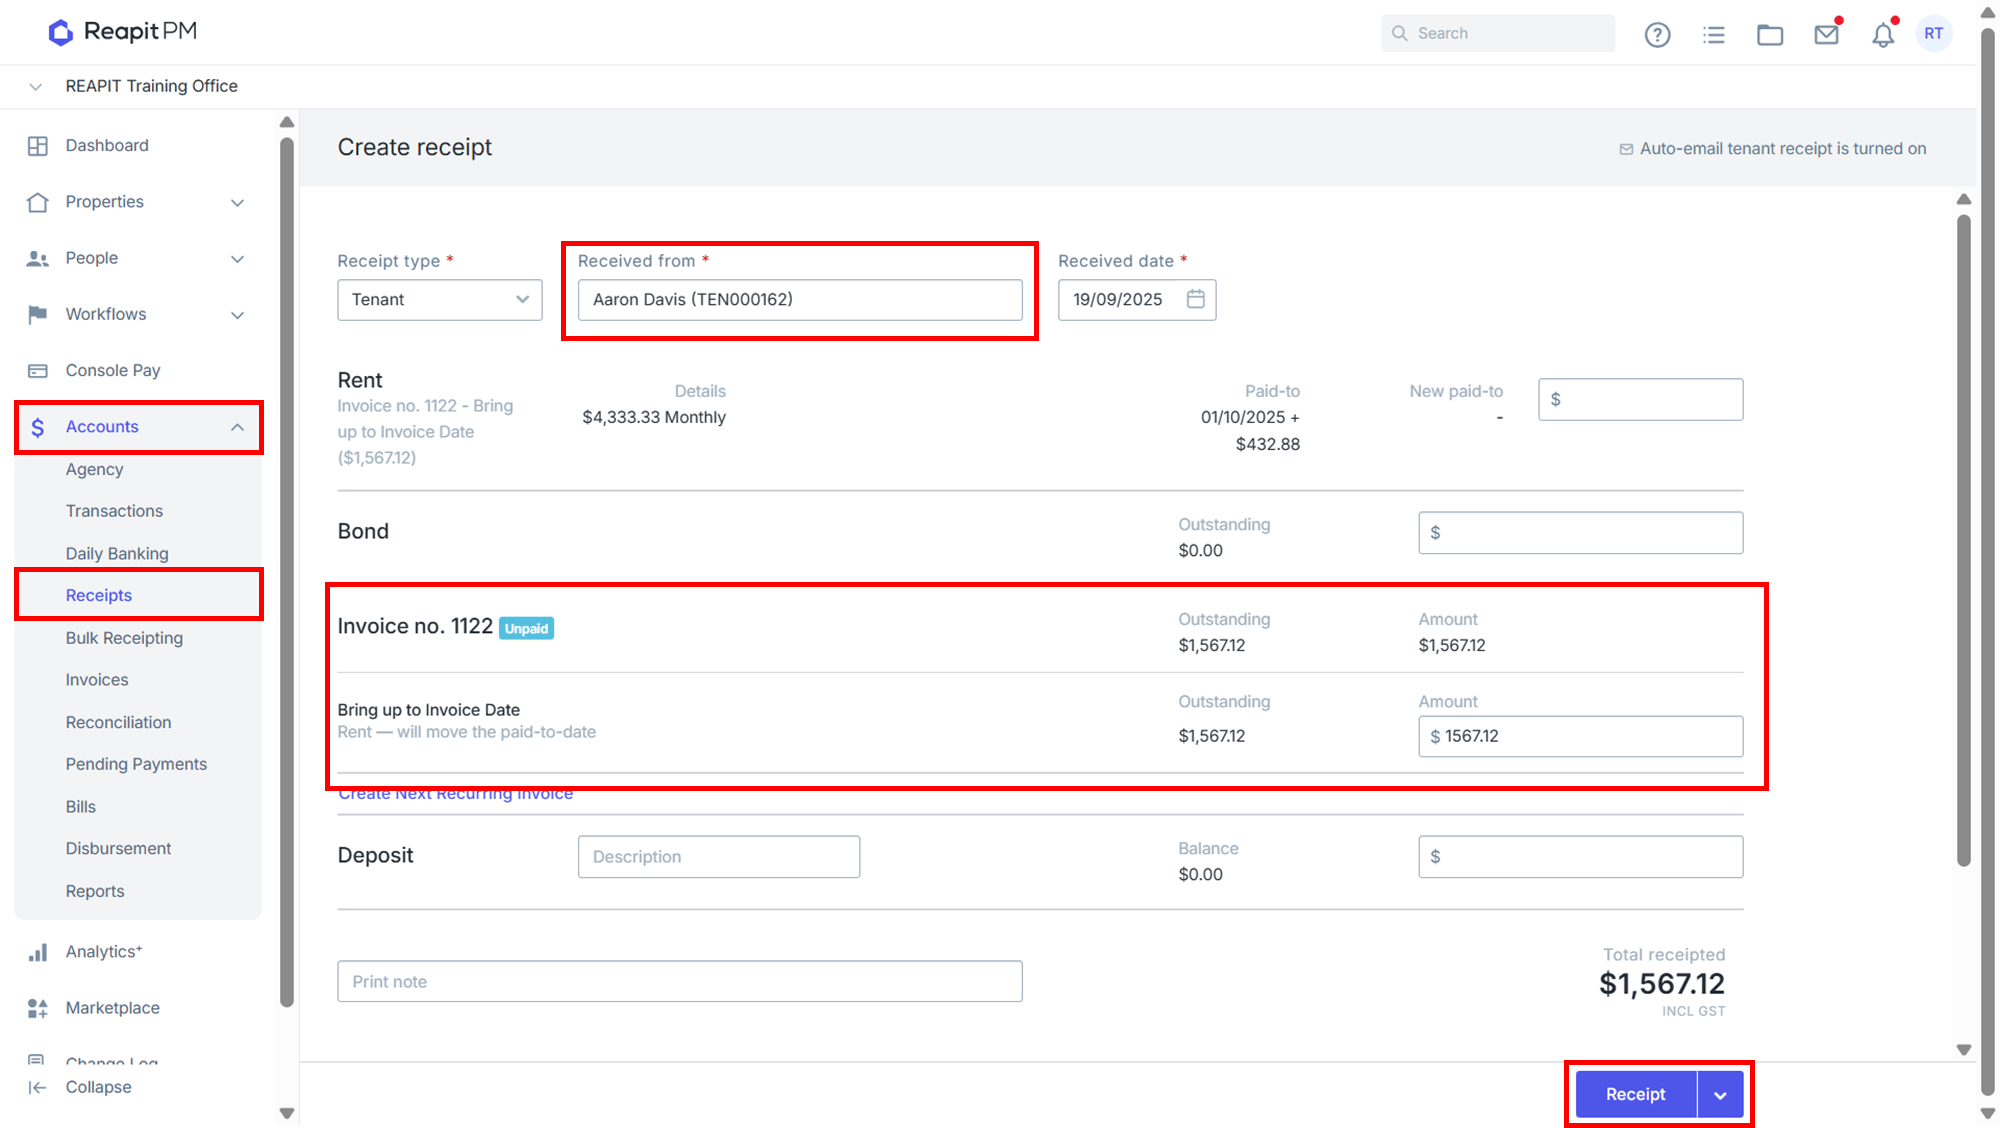Open the Daily Banking menu item
The image size is (2000, 1128).
pyautogui.click(x=117, y=554)
